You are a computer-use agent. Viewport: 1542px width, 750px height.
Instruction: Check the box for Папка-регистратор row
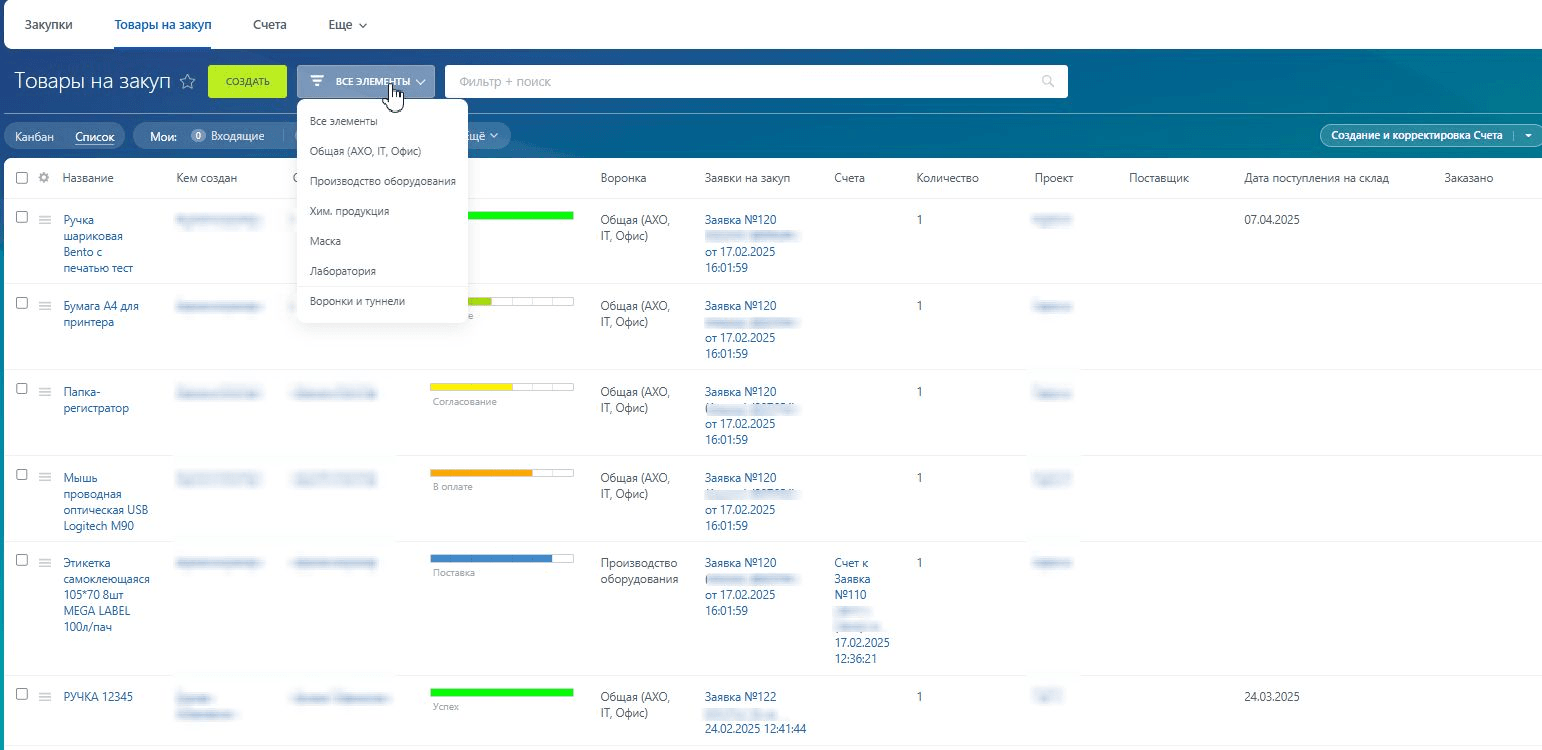click(x=22, y=389)
